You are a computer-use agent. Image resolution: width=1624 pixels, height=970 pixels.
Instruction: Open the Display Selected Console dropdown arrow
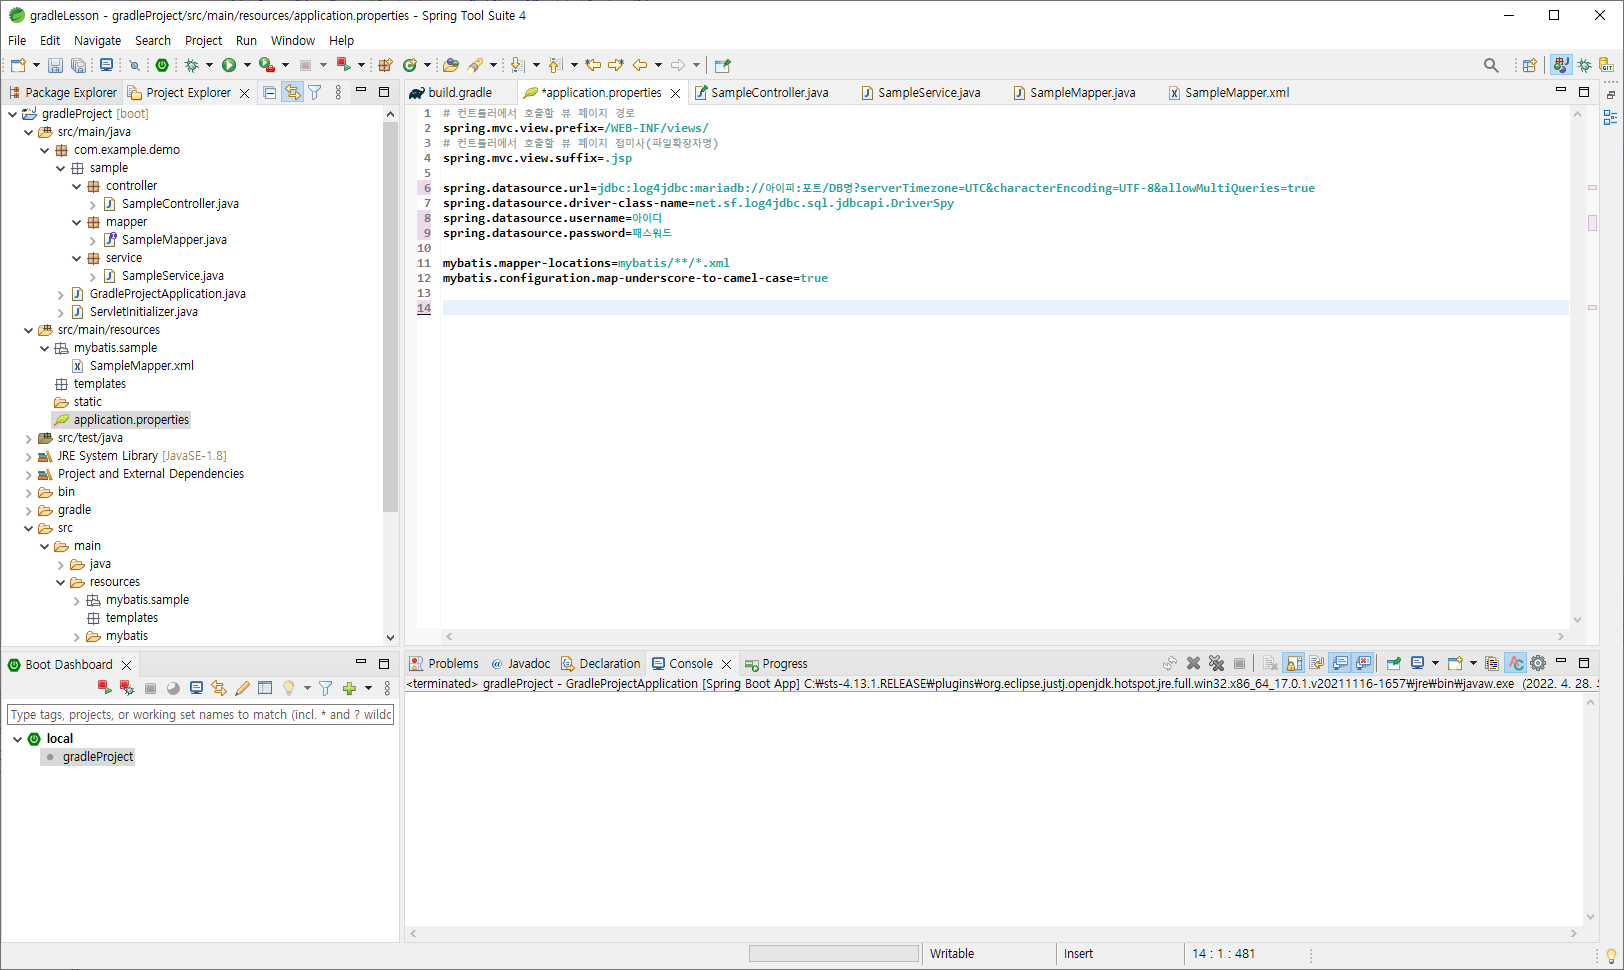pyautogui.click(x=1435, y=663)
